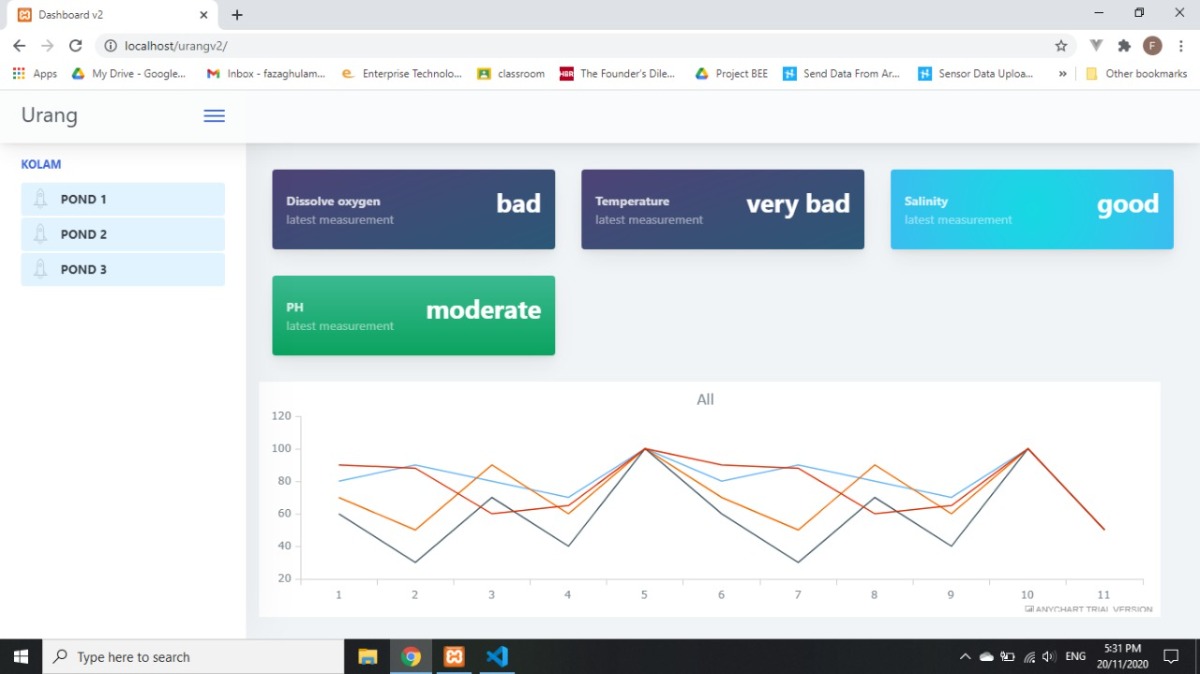
Task: Open the Chrome profile avatar
Action: (x=1152, y=46)
